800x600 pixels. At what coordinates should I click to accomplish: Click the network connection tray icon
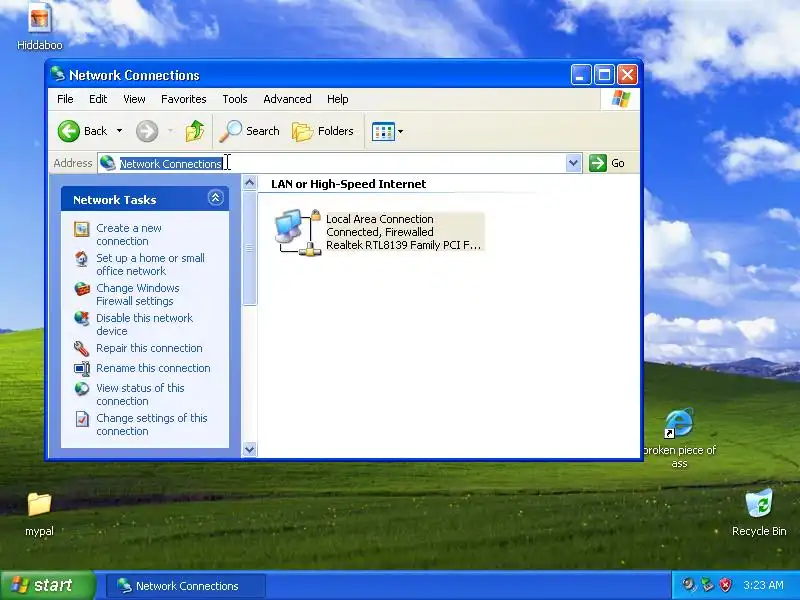[x=707, y=585]
